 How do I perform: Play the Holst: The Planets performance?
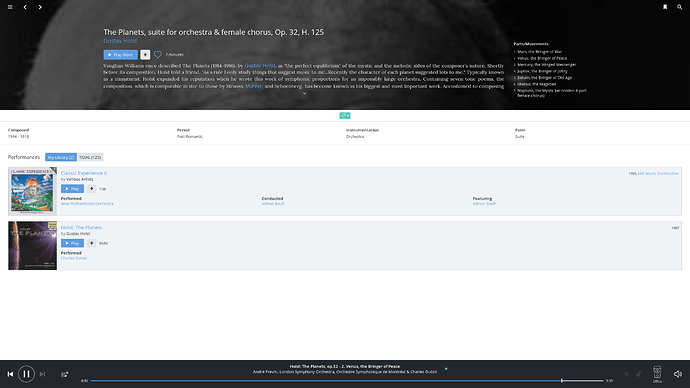[x=72, y=243]
